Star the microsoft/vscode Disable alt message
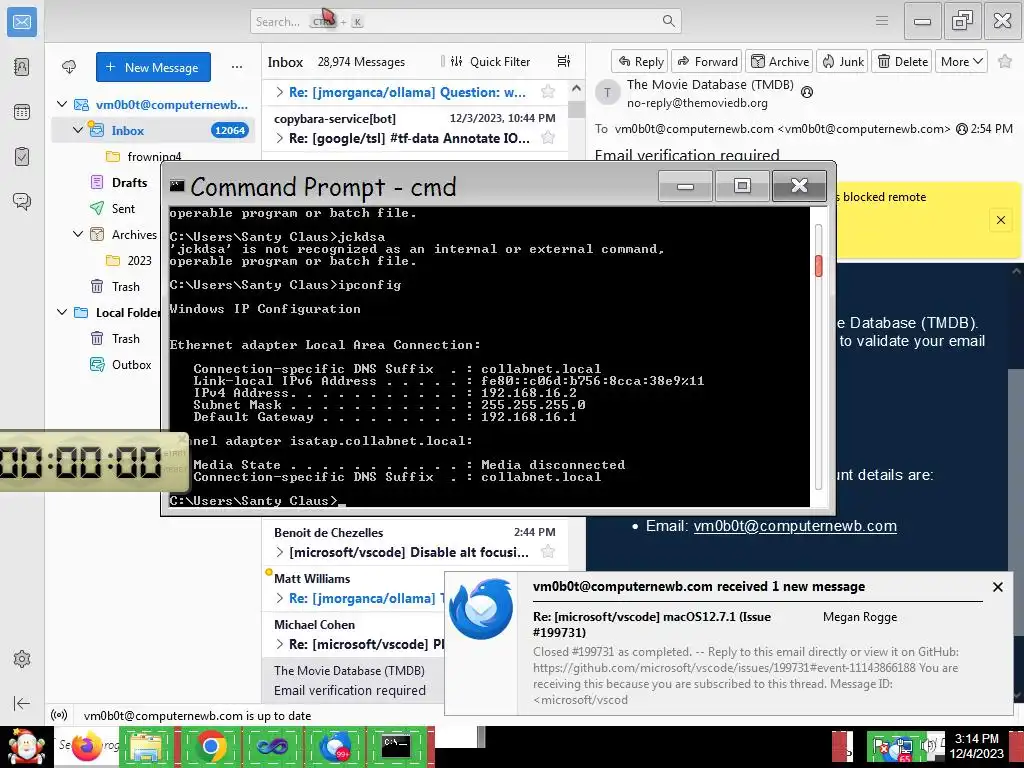The height and width of the screenshot is (768, 1024). pos(548,552)
